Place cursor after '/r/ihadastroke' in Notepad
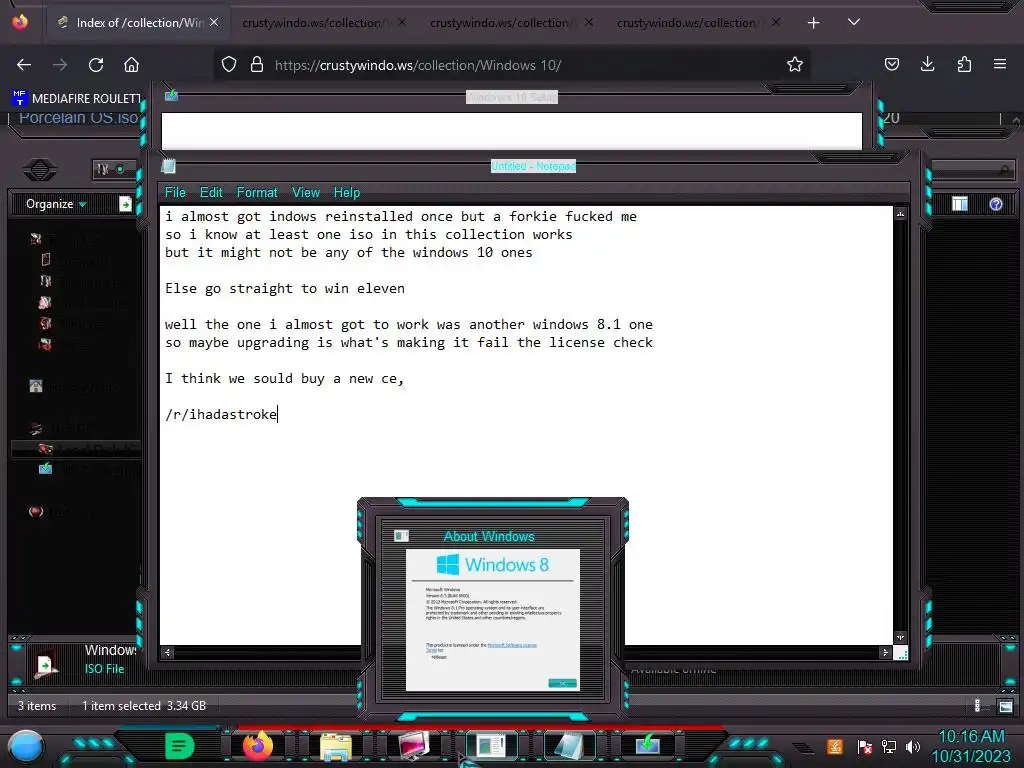 click(278, 415)
